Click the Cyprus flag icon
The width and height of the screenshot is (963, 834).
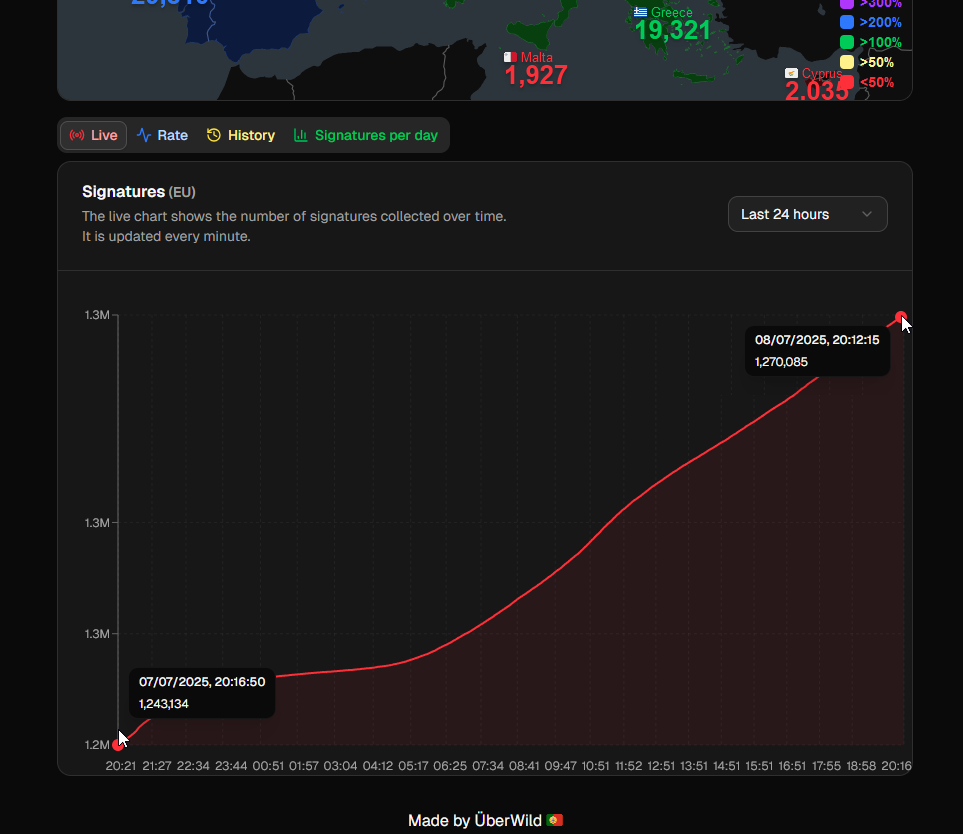click(791, 73)
